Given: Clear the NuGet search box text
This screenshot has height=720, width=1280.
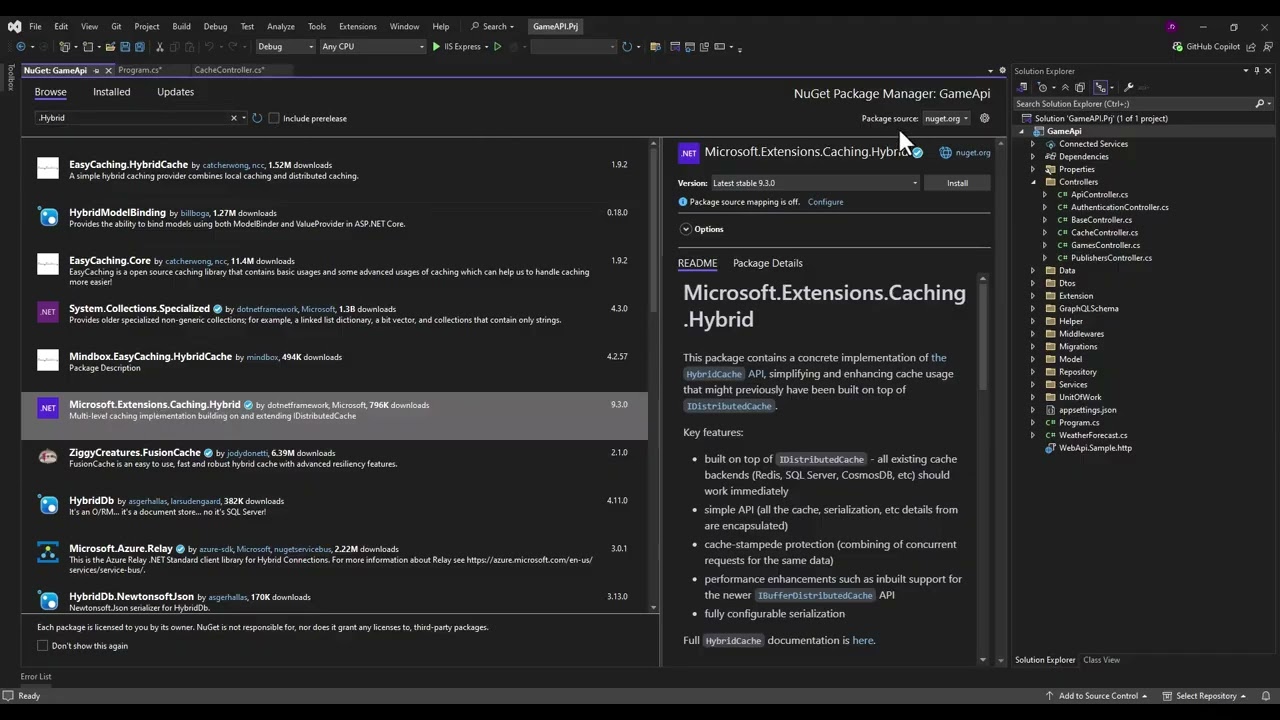Looking at the screenshot, I should click(x=234, y=118).
